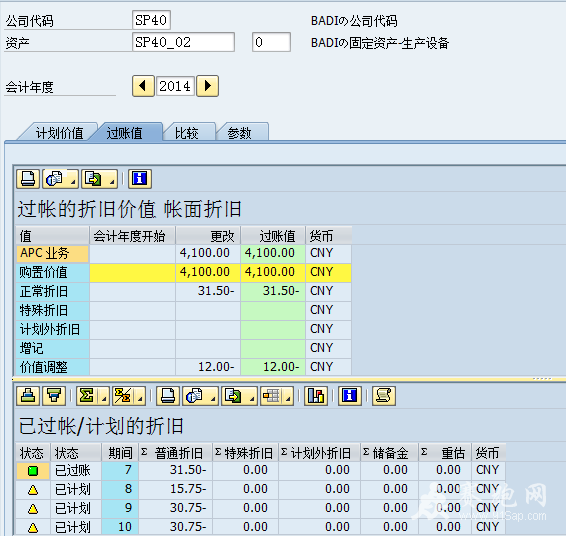Open the layout selection dropdown arrow in lower toolbar
This screenshot has width=566, height=536.
point(288,397)
